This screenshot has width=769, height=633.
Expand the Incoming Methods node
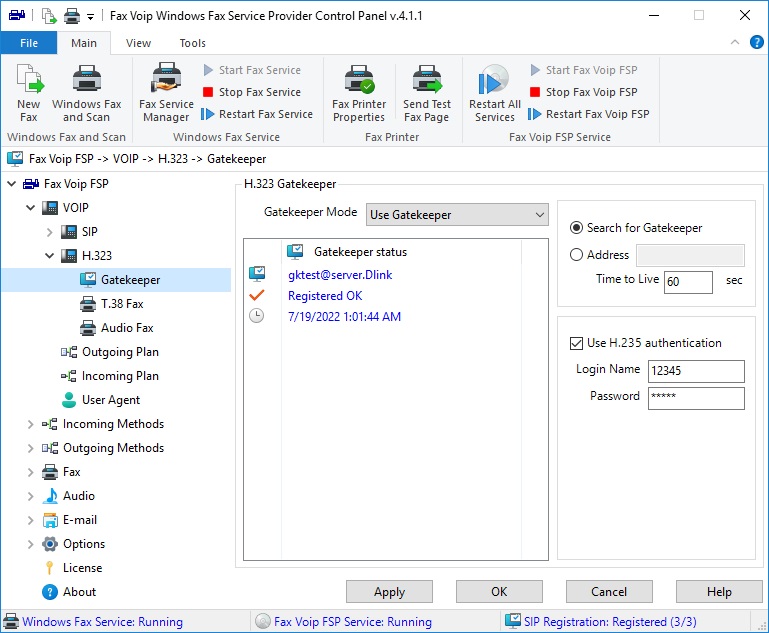point(30,424)
